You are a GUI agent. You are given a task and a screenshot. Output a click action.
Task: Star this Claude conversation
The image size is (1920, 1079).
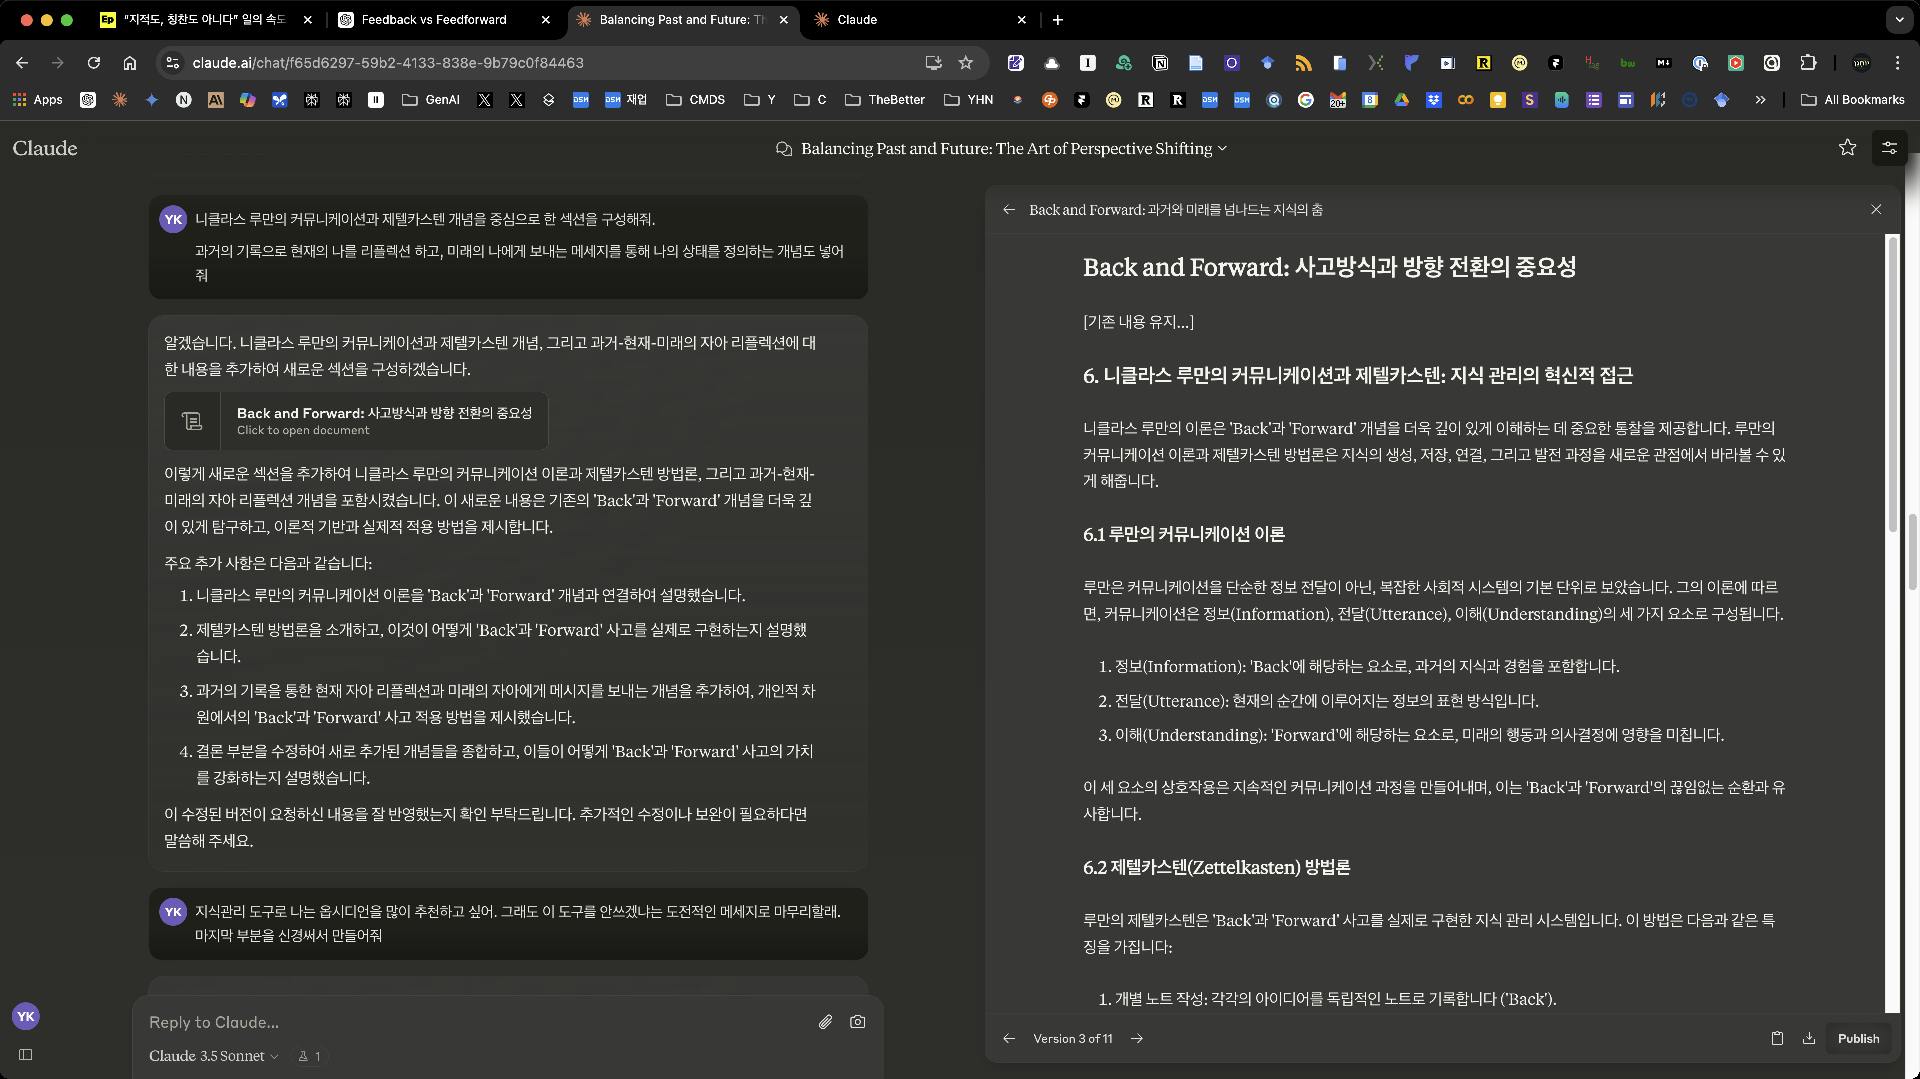[x=1847, y=148]
